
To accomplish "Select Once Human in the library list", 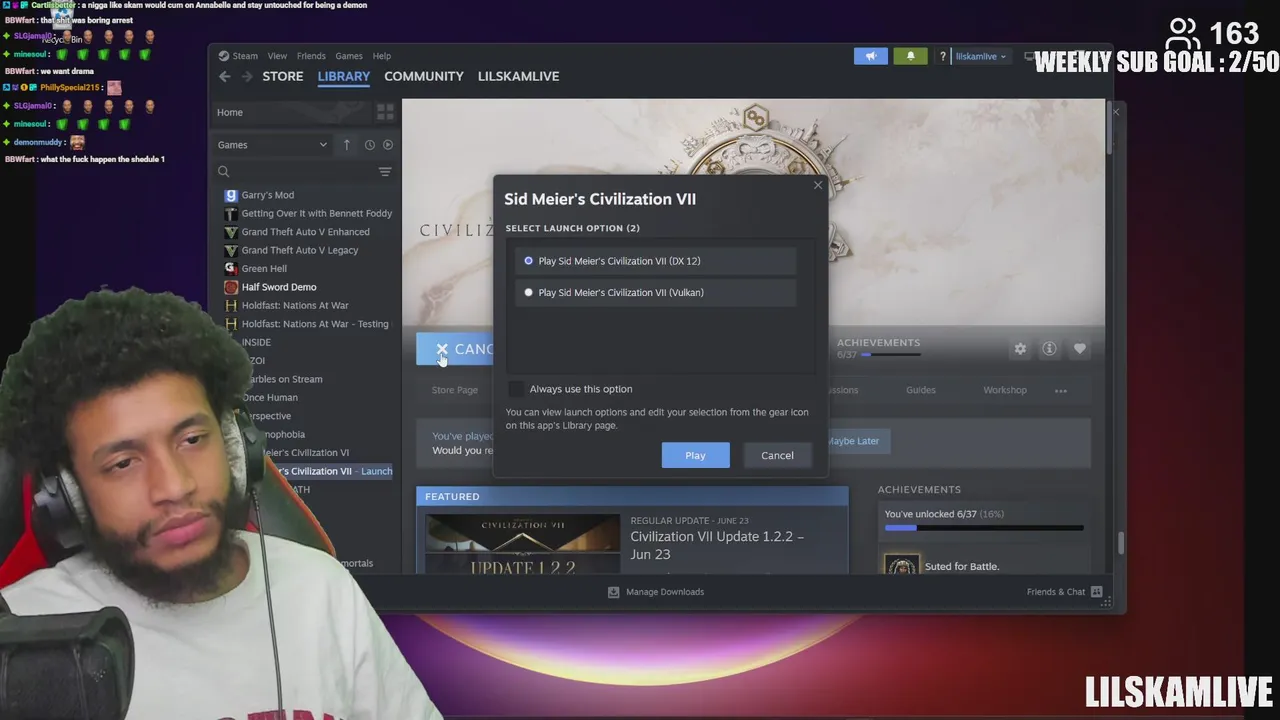I will [270, 397].
